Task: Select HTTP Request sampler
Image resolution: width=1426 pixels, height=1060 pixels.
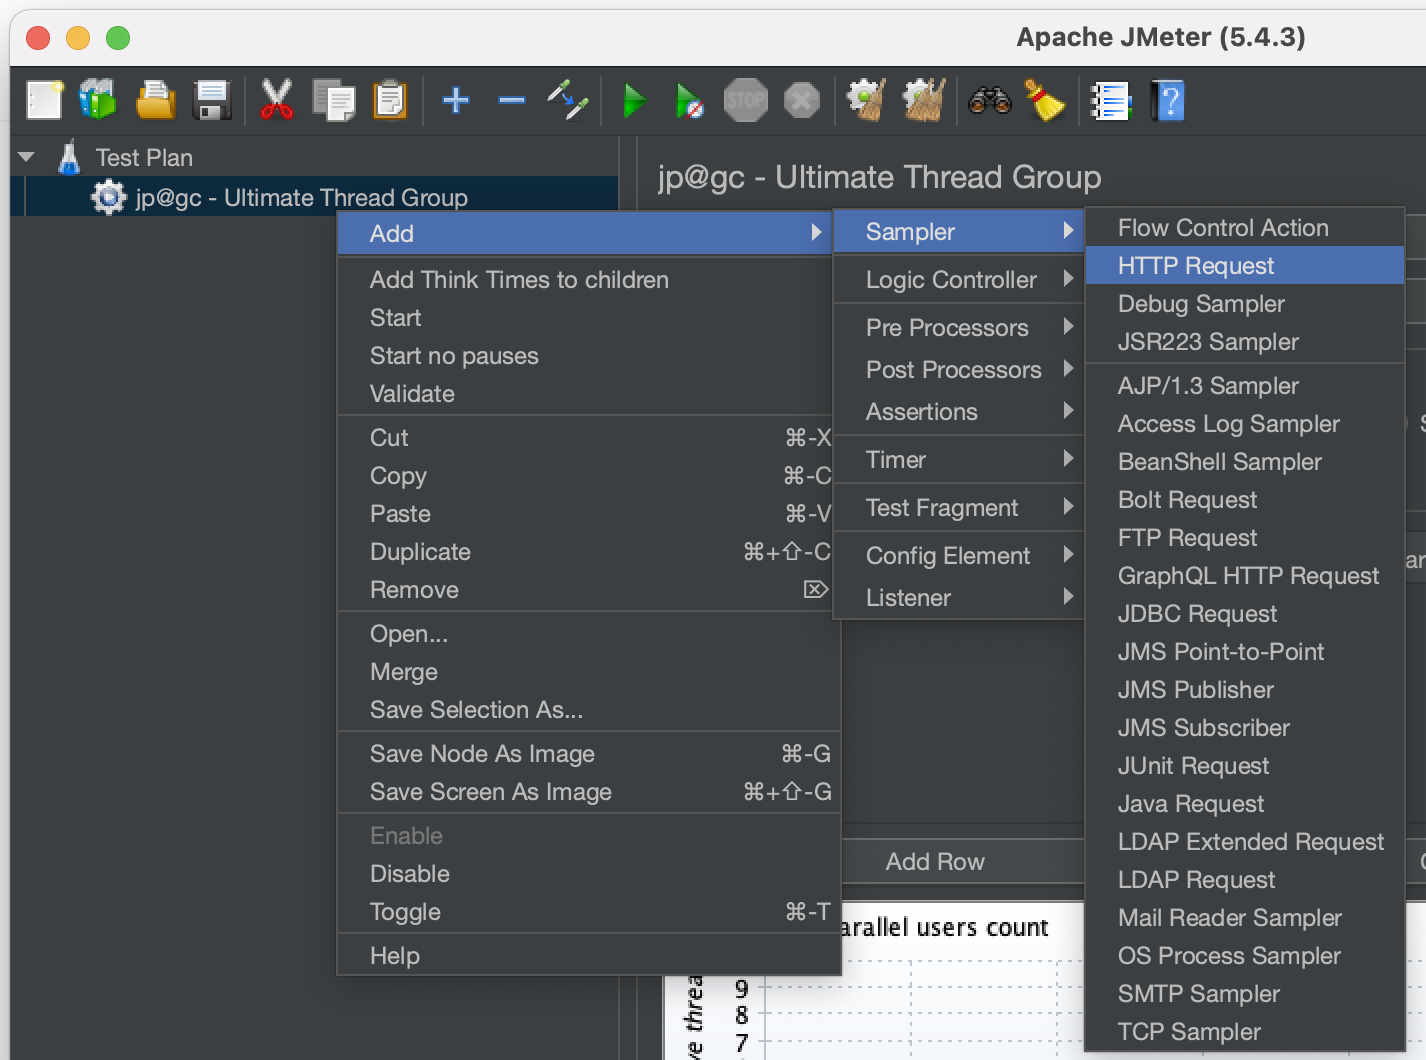Action: (x=1245, y=266)
